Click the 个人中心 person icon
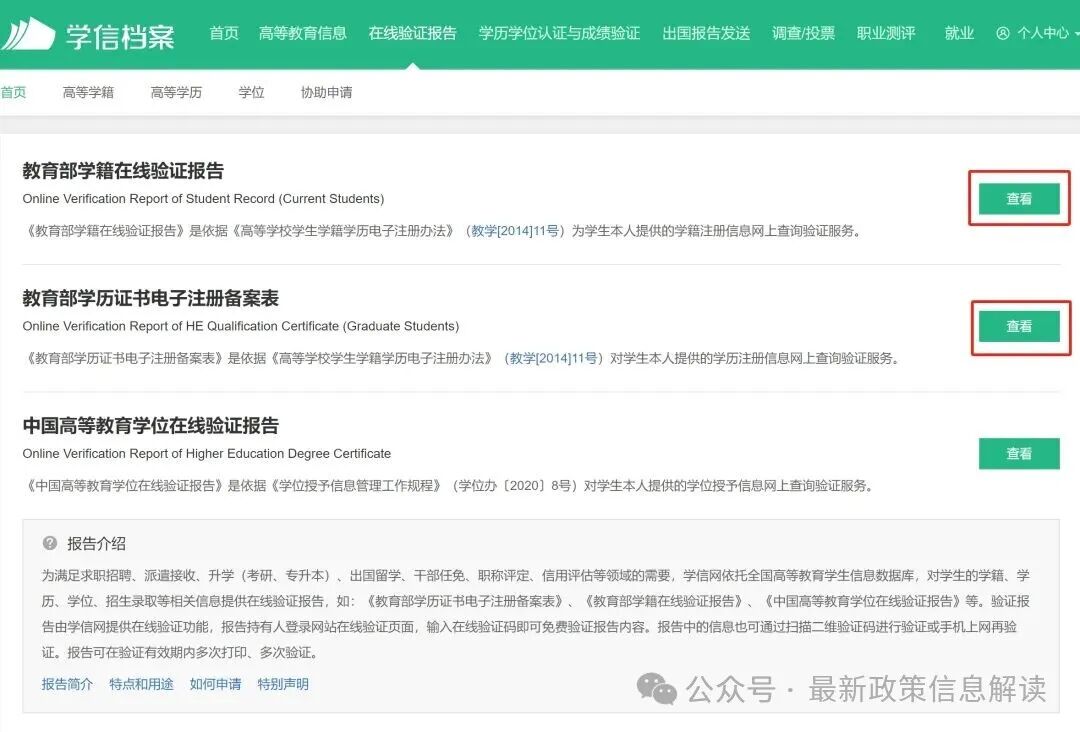 tap(1003, 32)
